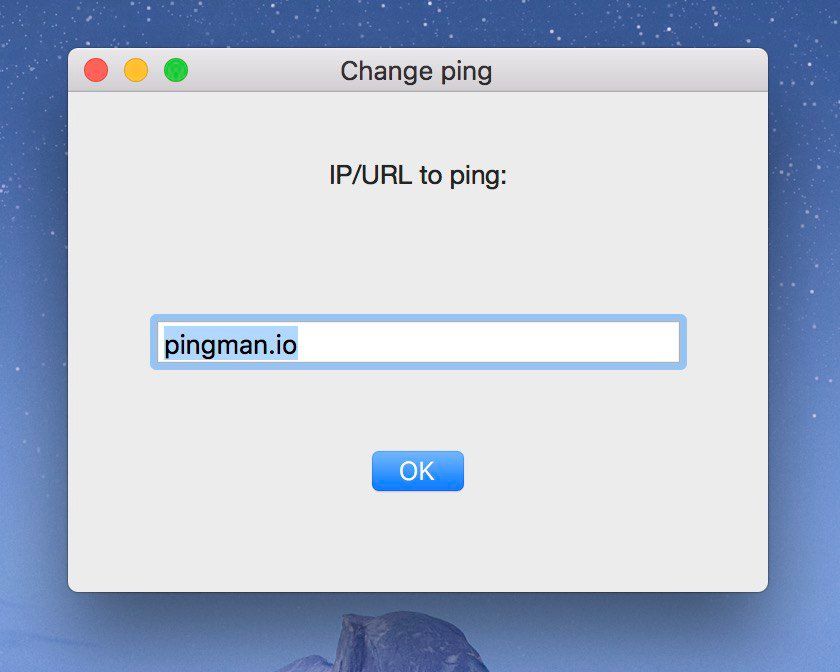Close the Change ping window

point(96,70)
